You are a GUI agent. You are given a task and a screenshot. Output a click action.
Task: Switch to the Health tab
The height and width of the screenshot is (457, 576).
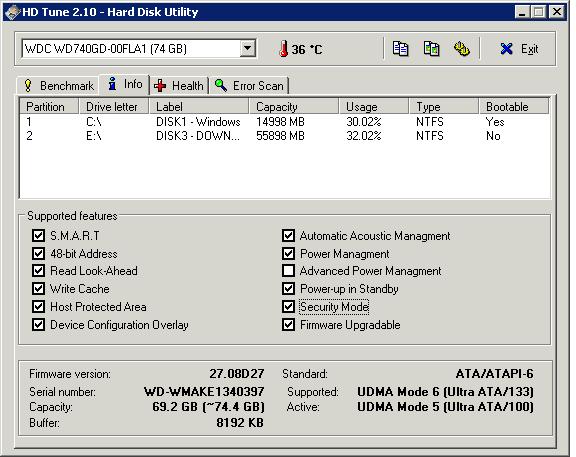click(179, 86)
